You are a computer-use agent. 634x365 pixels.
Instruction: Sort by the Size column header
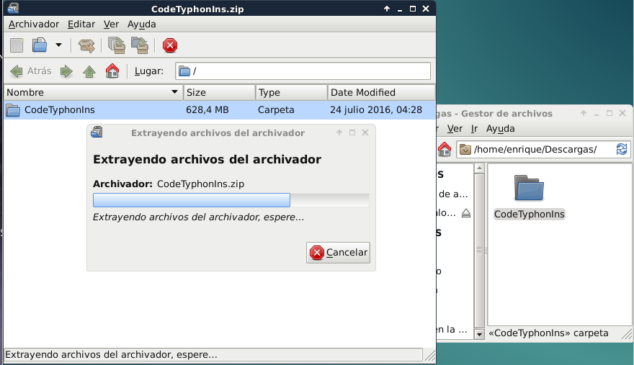pyautogui.click(x=220, y=93)
